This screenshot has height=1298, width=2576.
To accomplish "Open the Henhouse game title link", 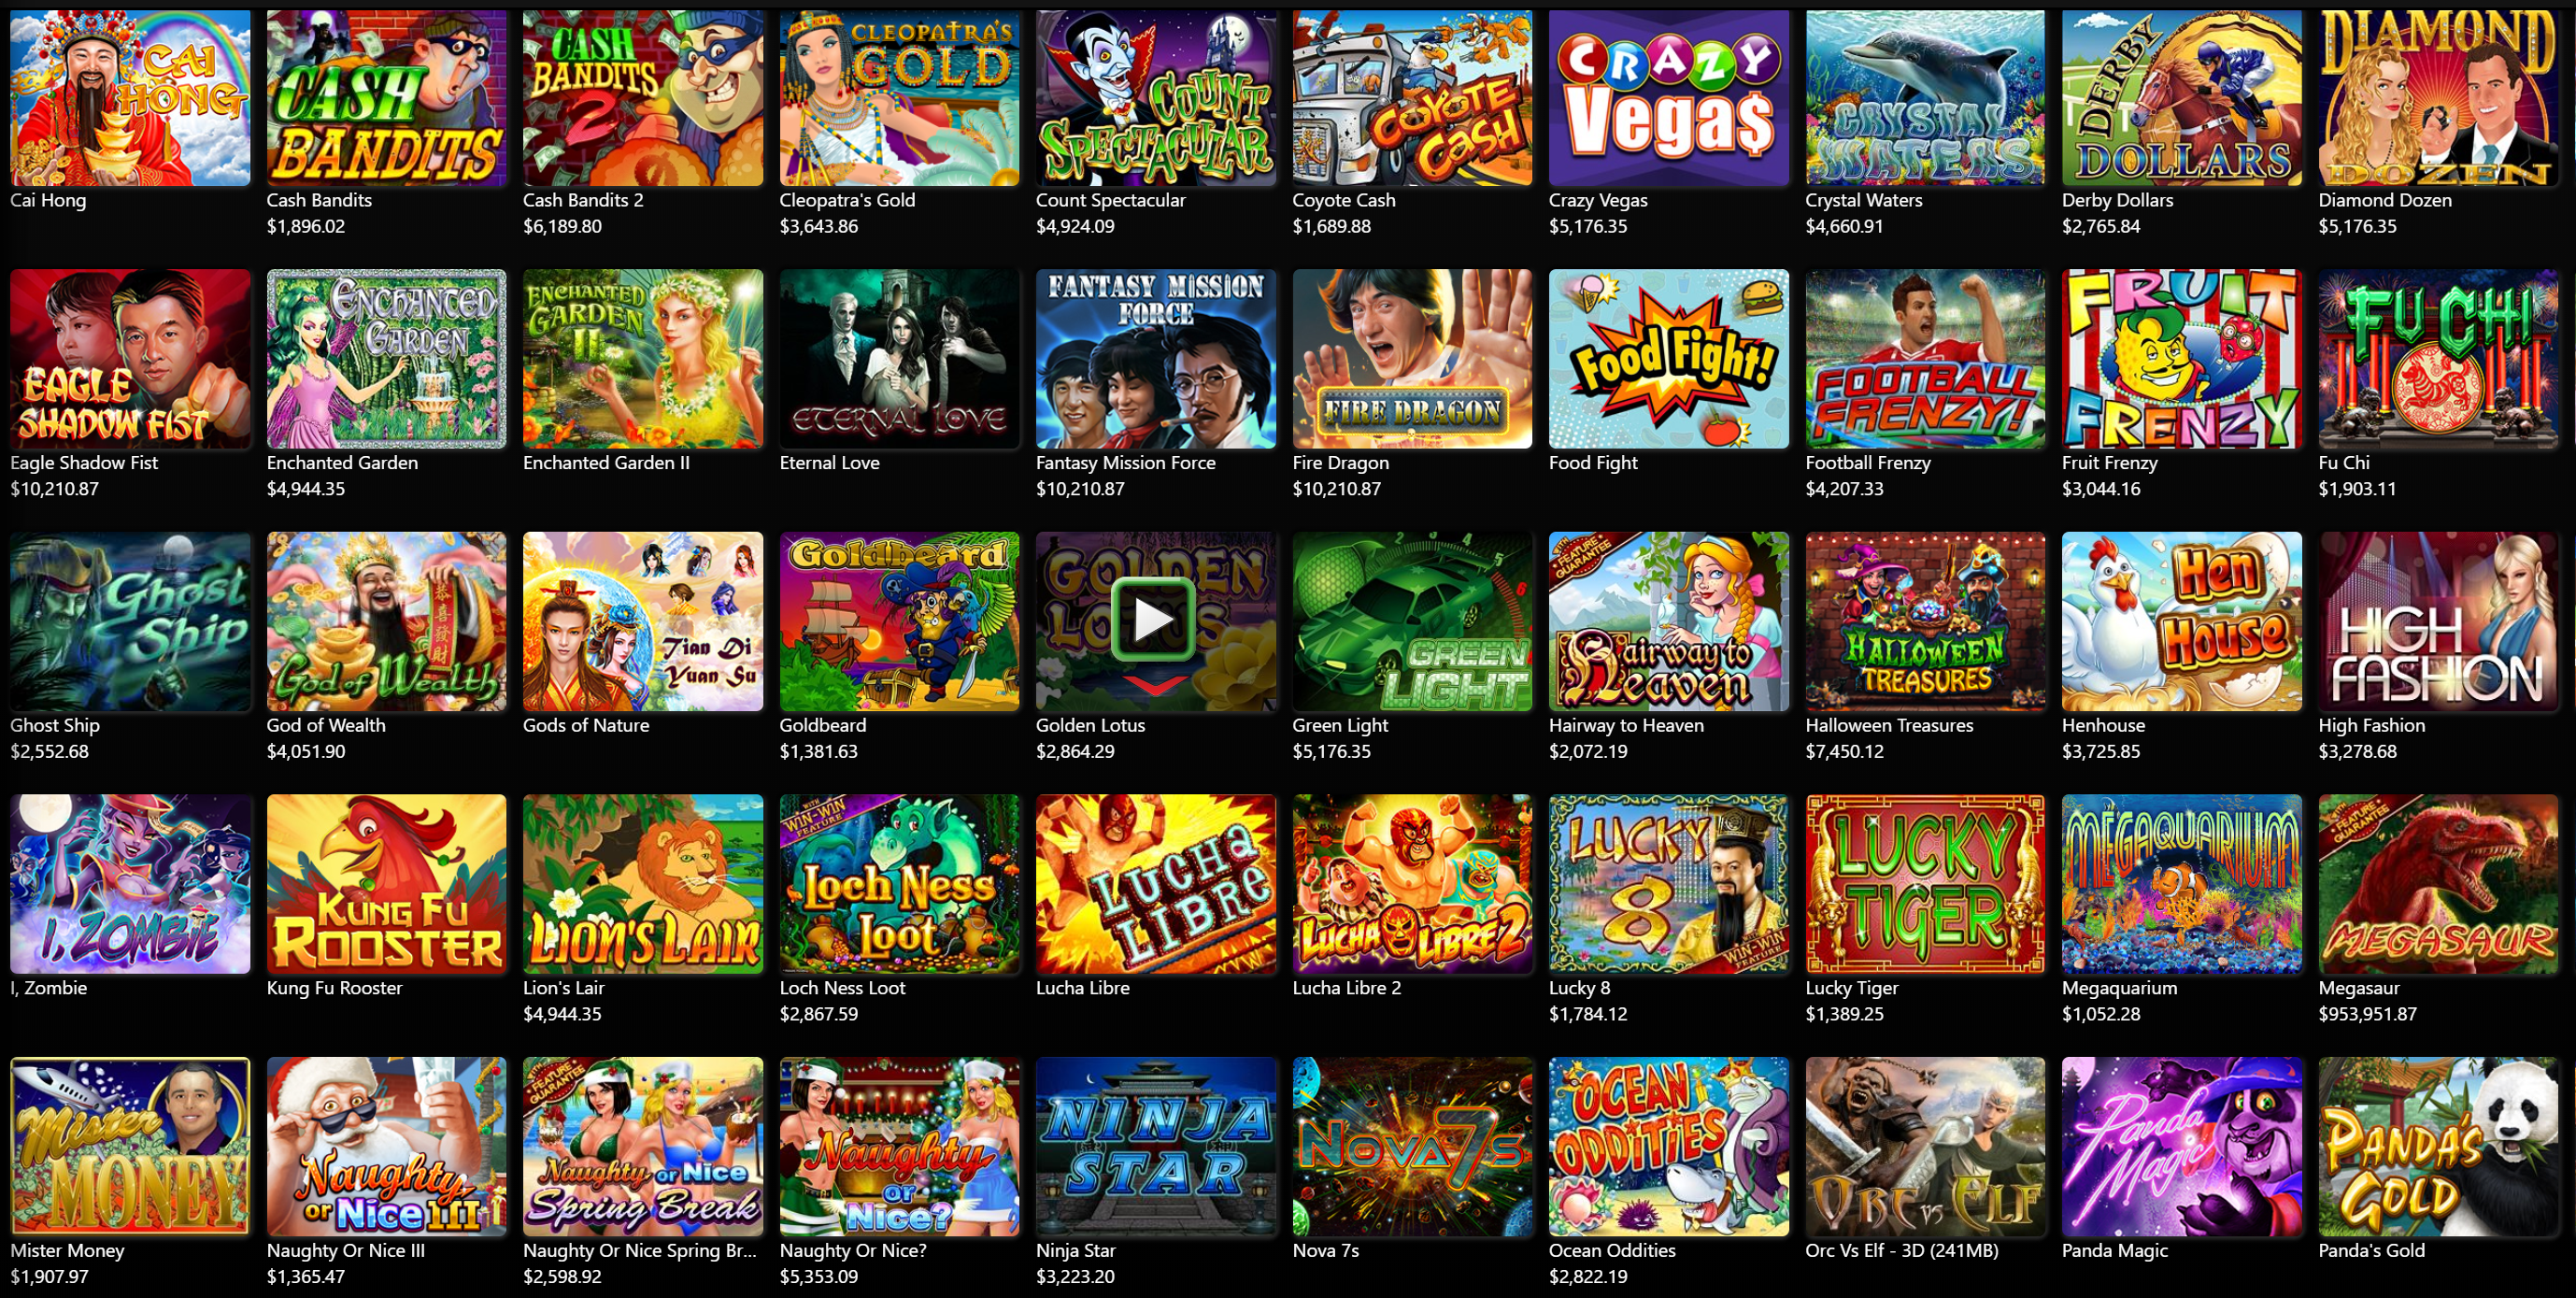I will [2103, 725].
